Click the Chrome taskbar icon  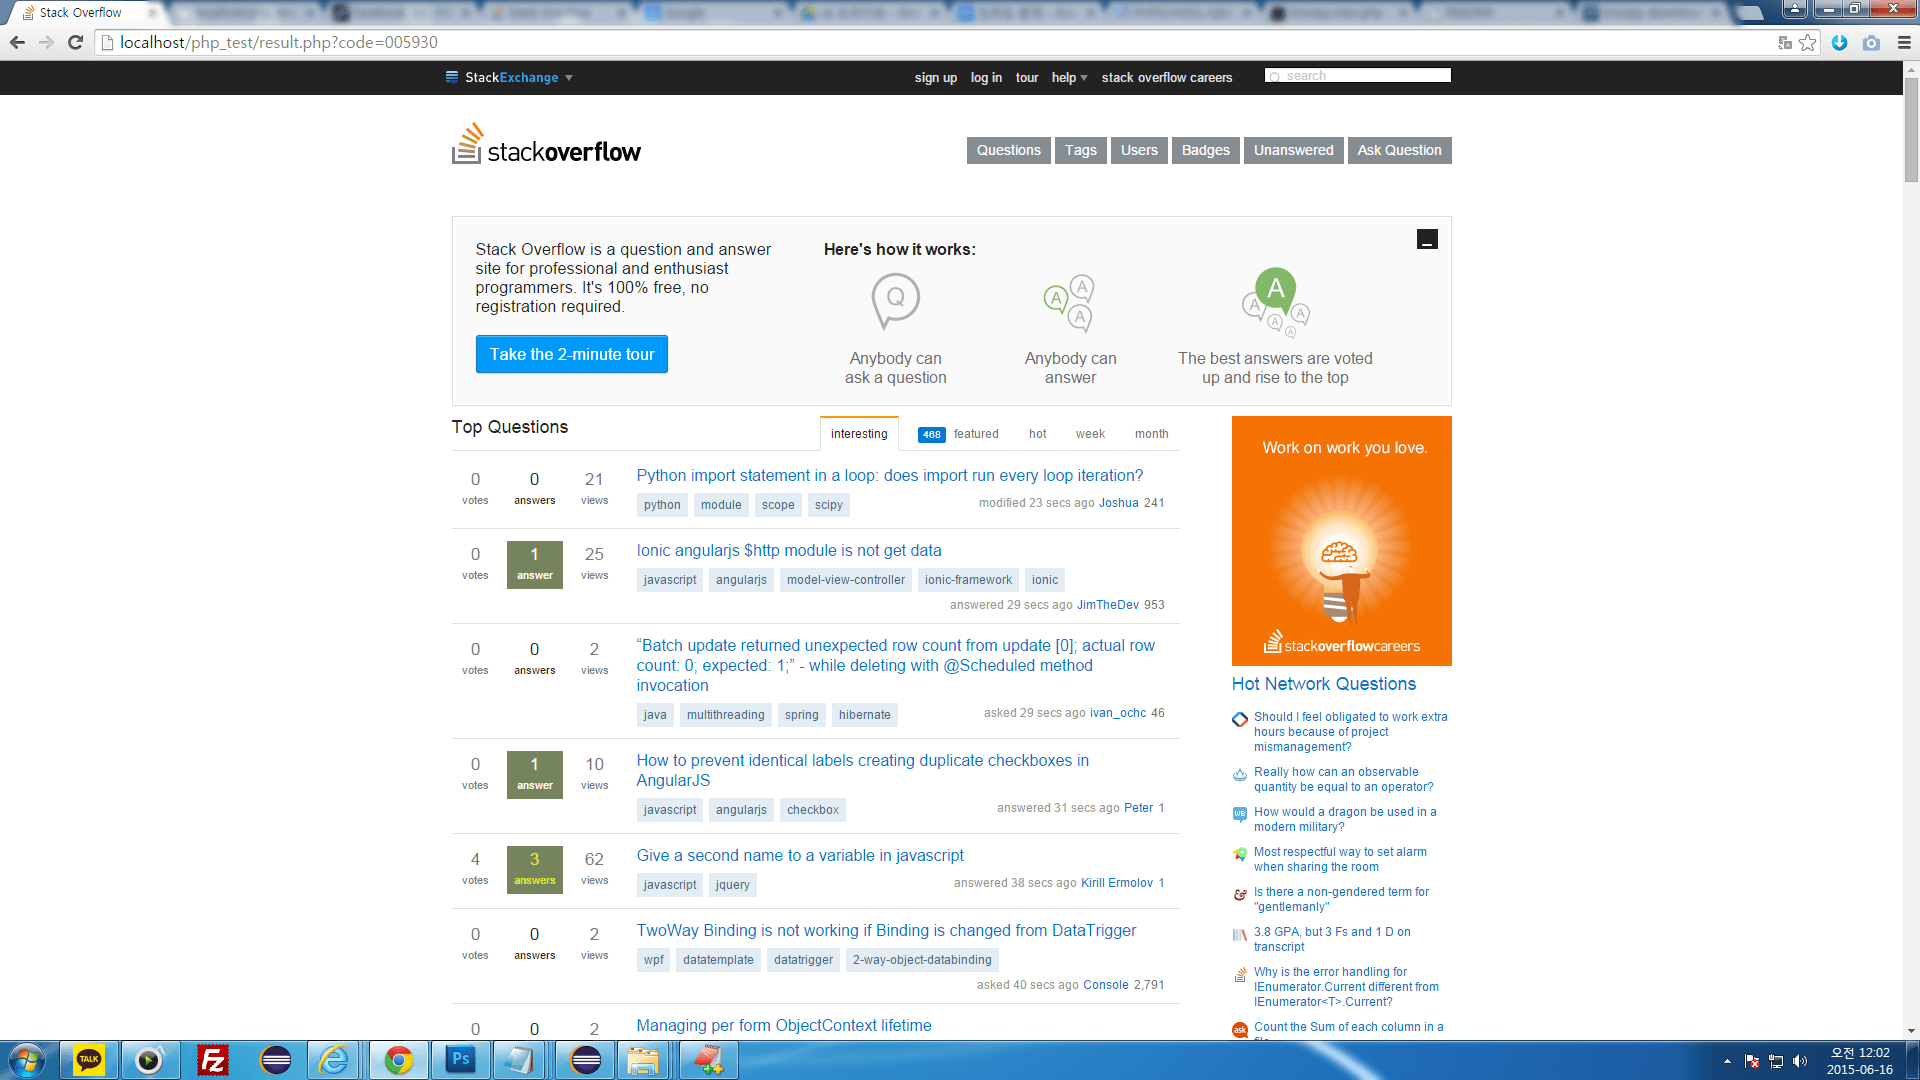[399, 1060]
